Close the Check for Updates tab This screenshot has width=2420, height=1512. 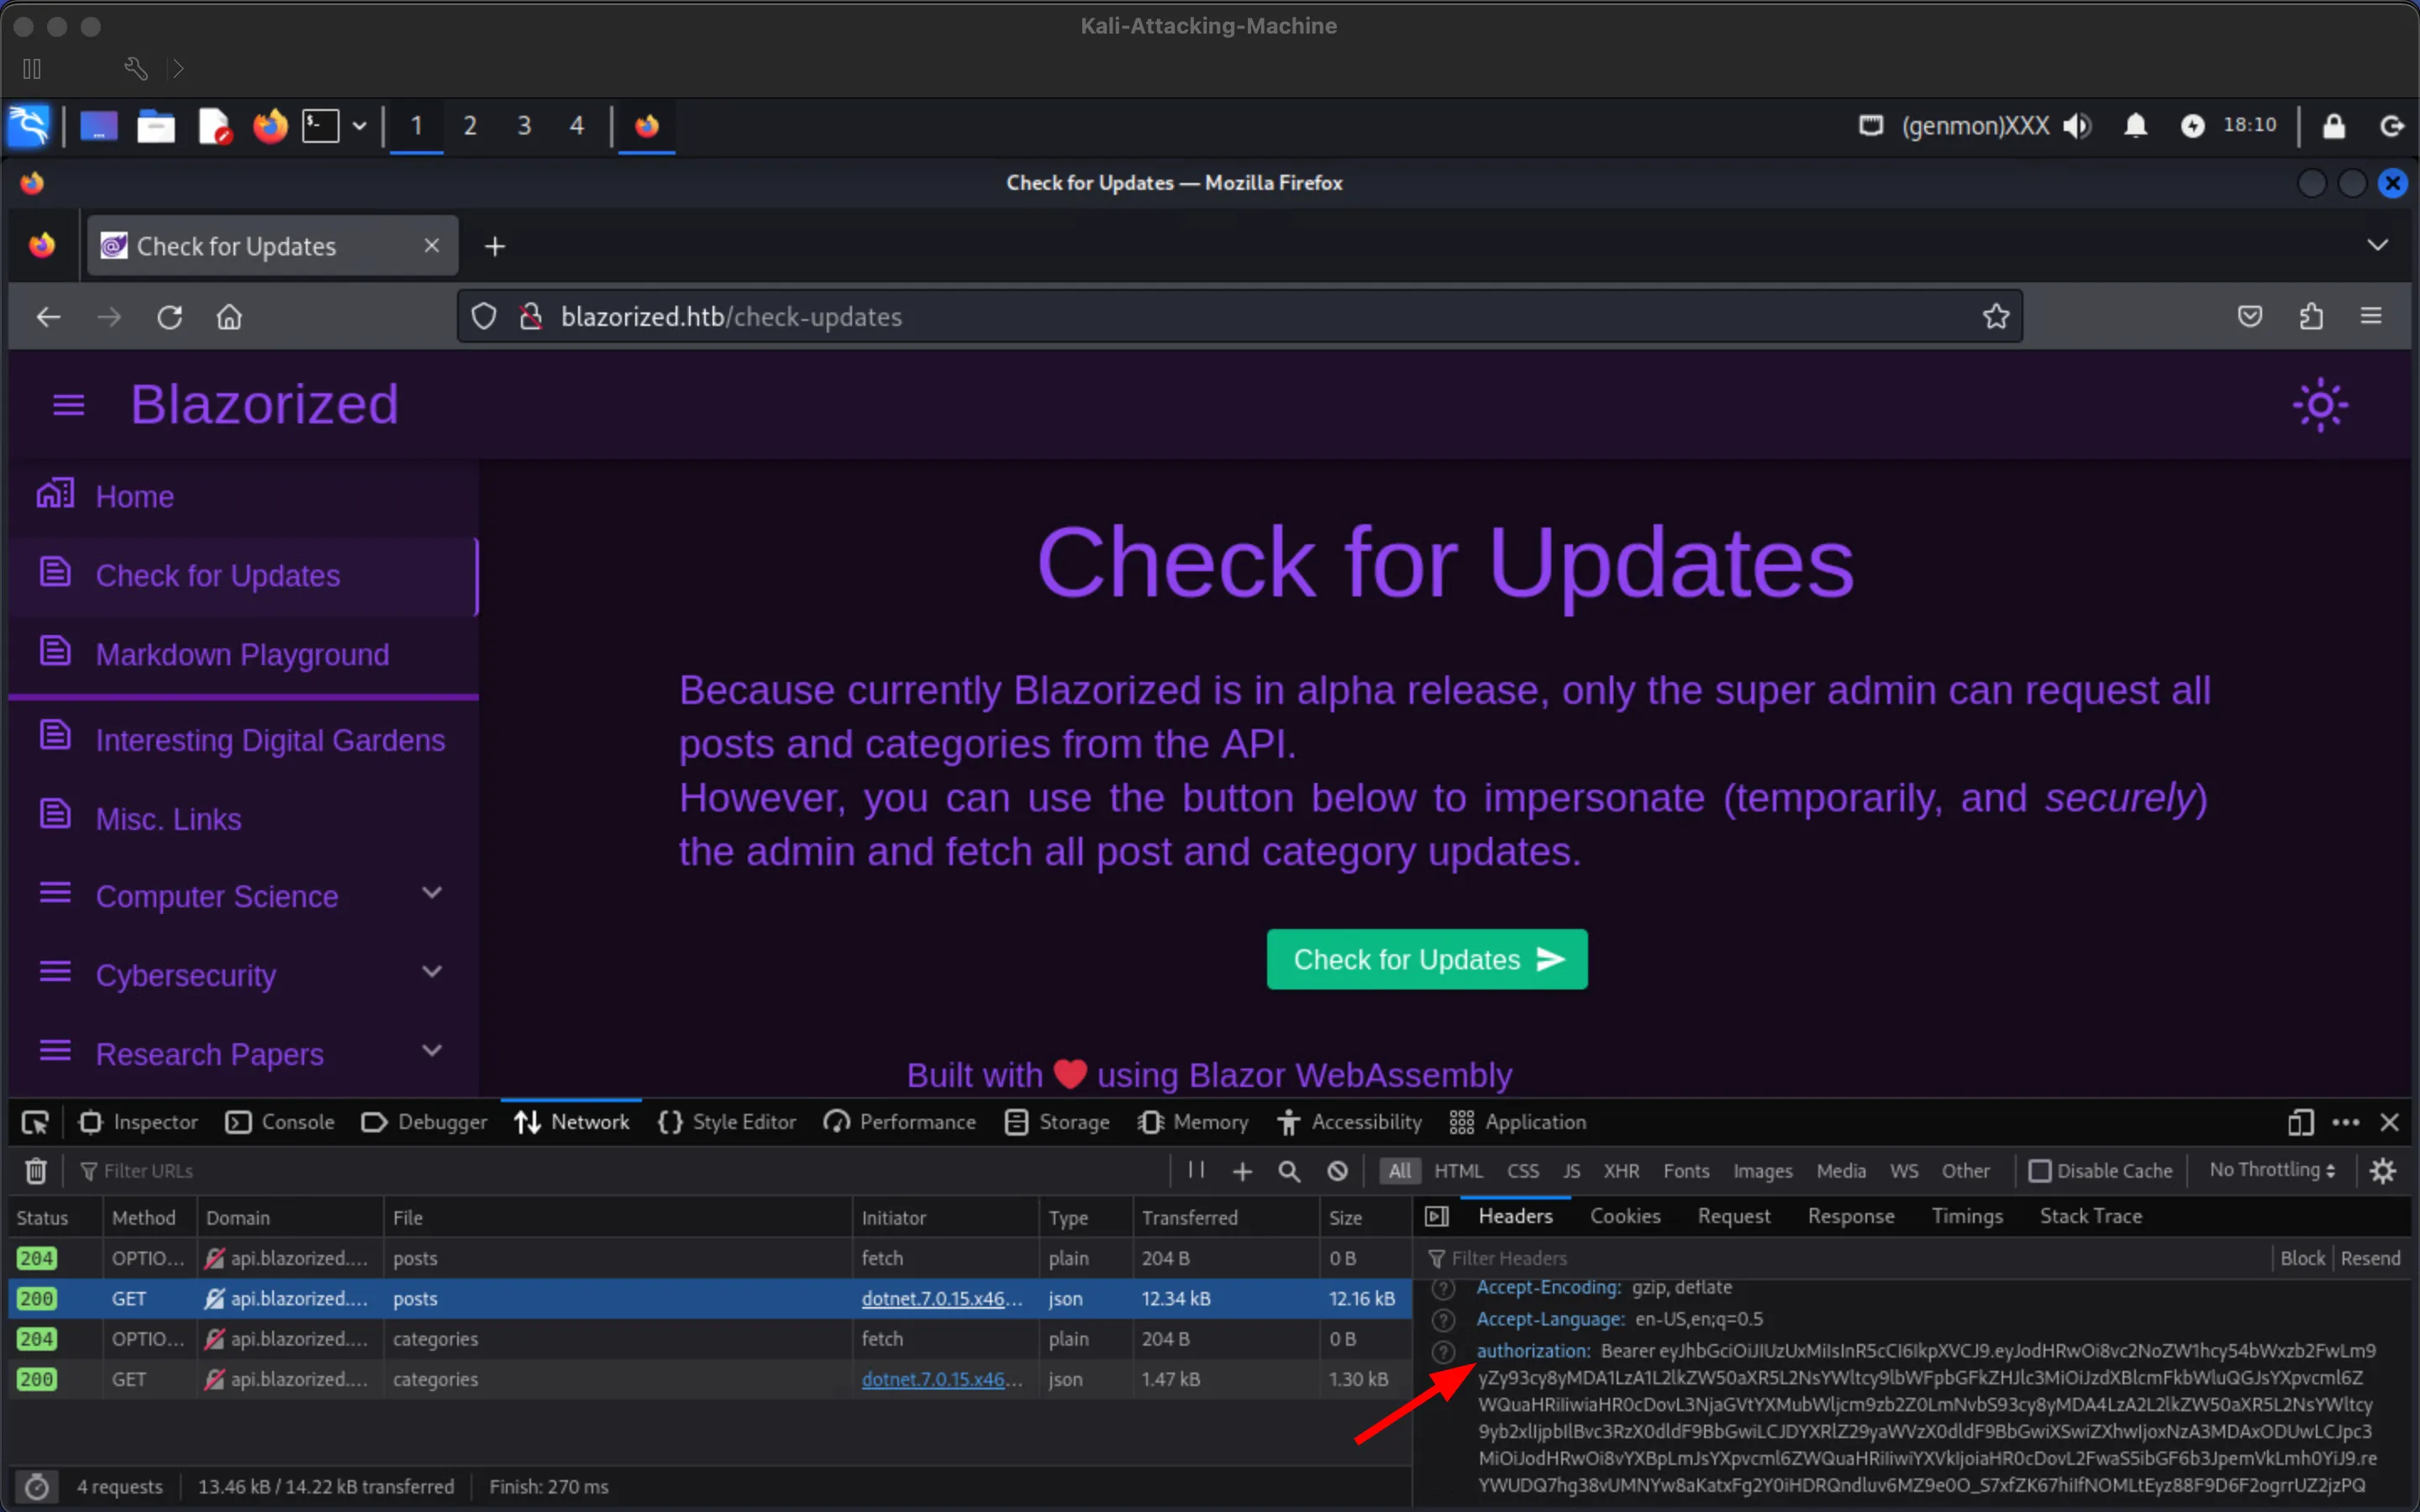point(432,246)
